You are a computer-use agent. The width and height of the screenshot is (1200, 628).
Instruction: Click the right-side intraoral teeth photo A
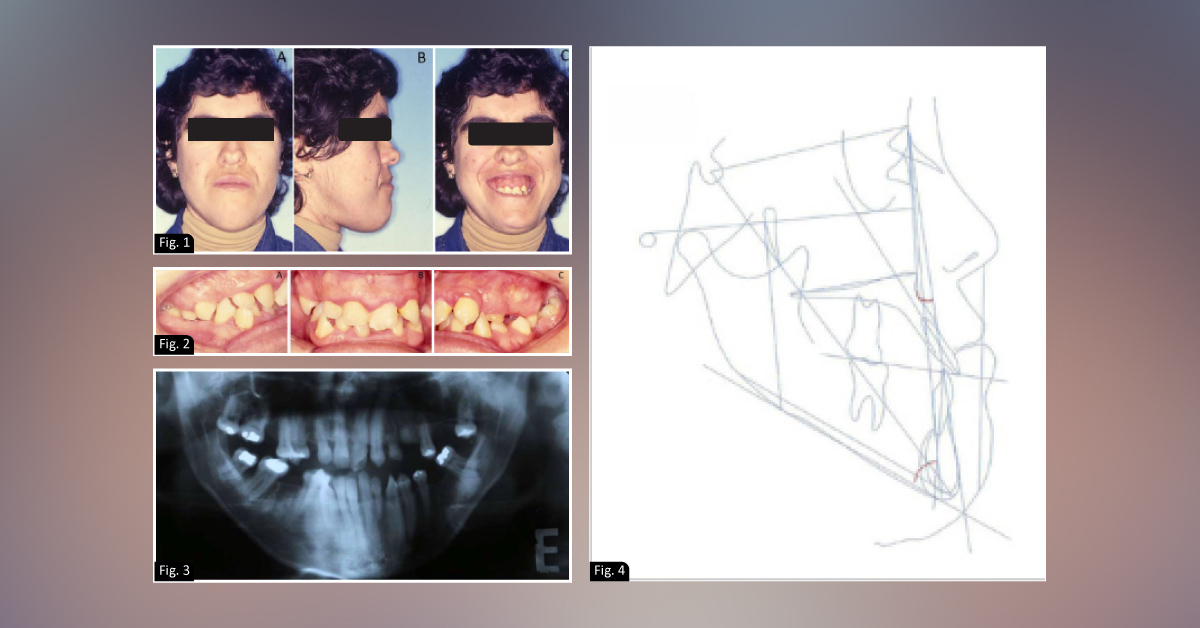(x=221, y=311)
